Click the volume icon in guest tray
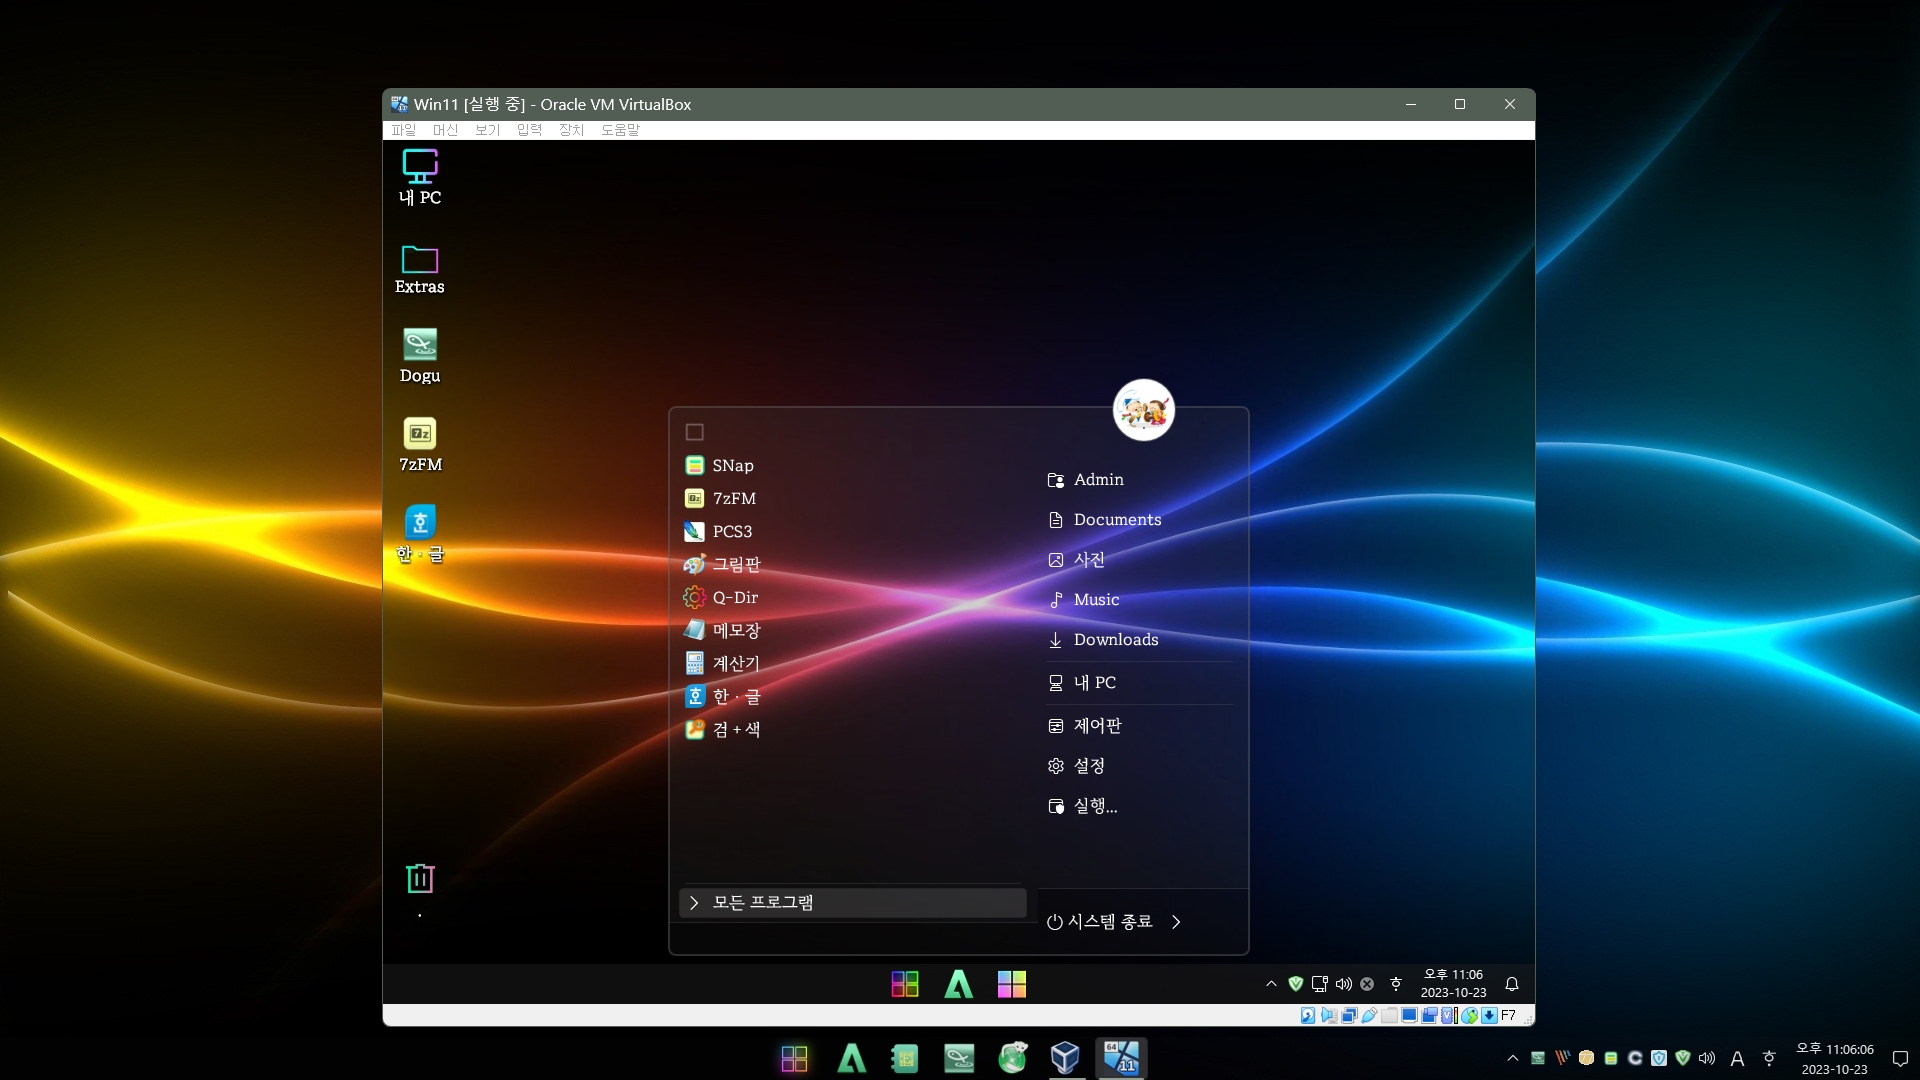The width and height of the screenshot is (1920, 1080). [1344, 984]
